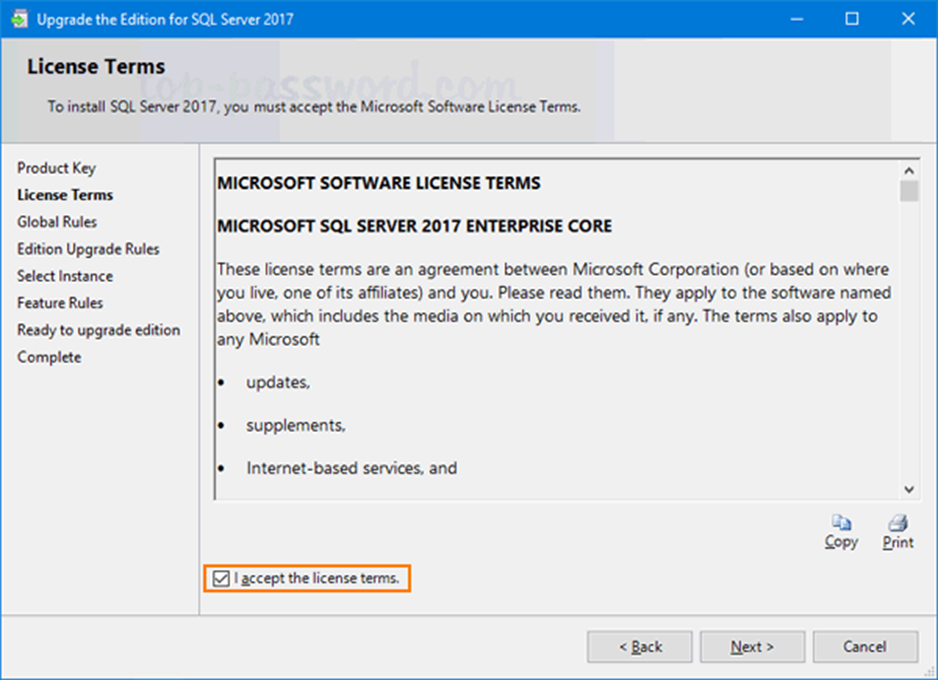Click the SQL Server setup icon in title bar
This screenshot has height=680, width=938.
pos(19,19)
